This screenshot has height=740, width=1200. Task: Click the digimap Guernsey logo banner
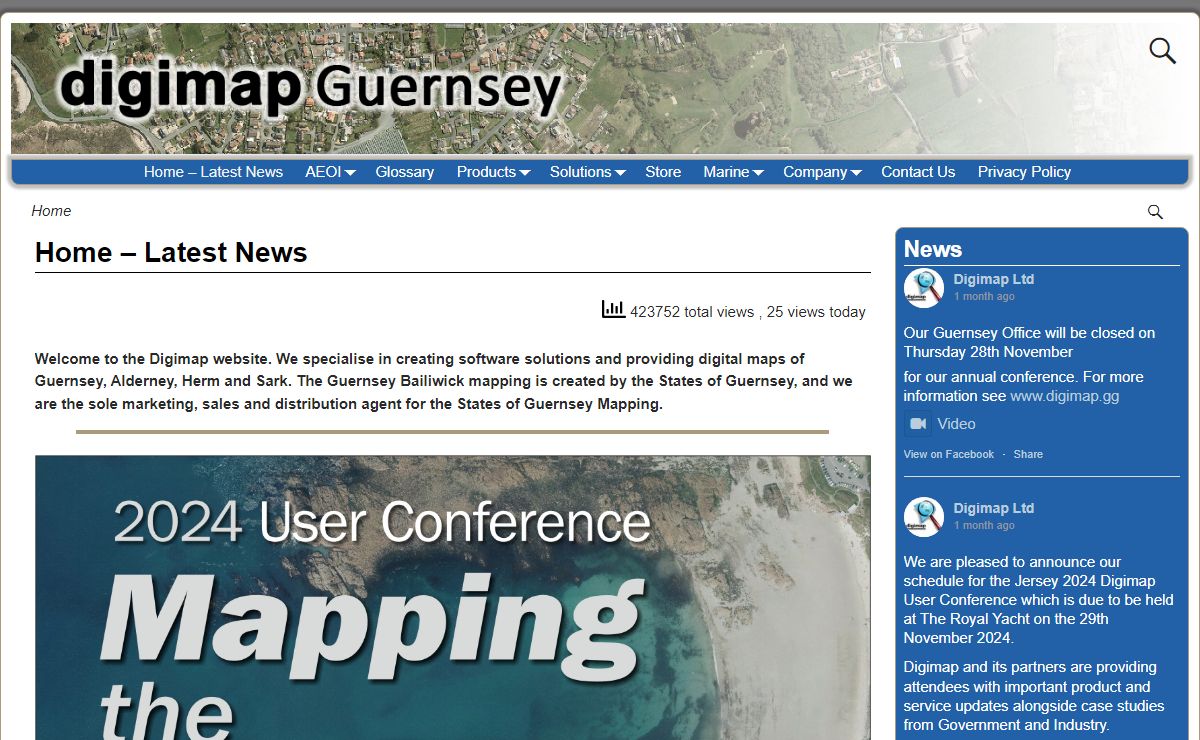pyautogui.click(x=312, y=88)
